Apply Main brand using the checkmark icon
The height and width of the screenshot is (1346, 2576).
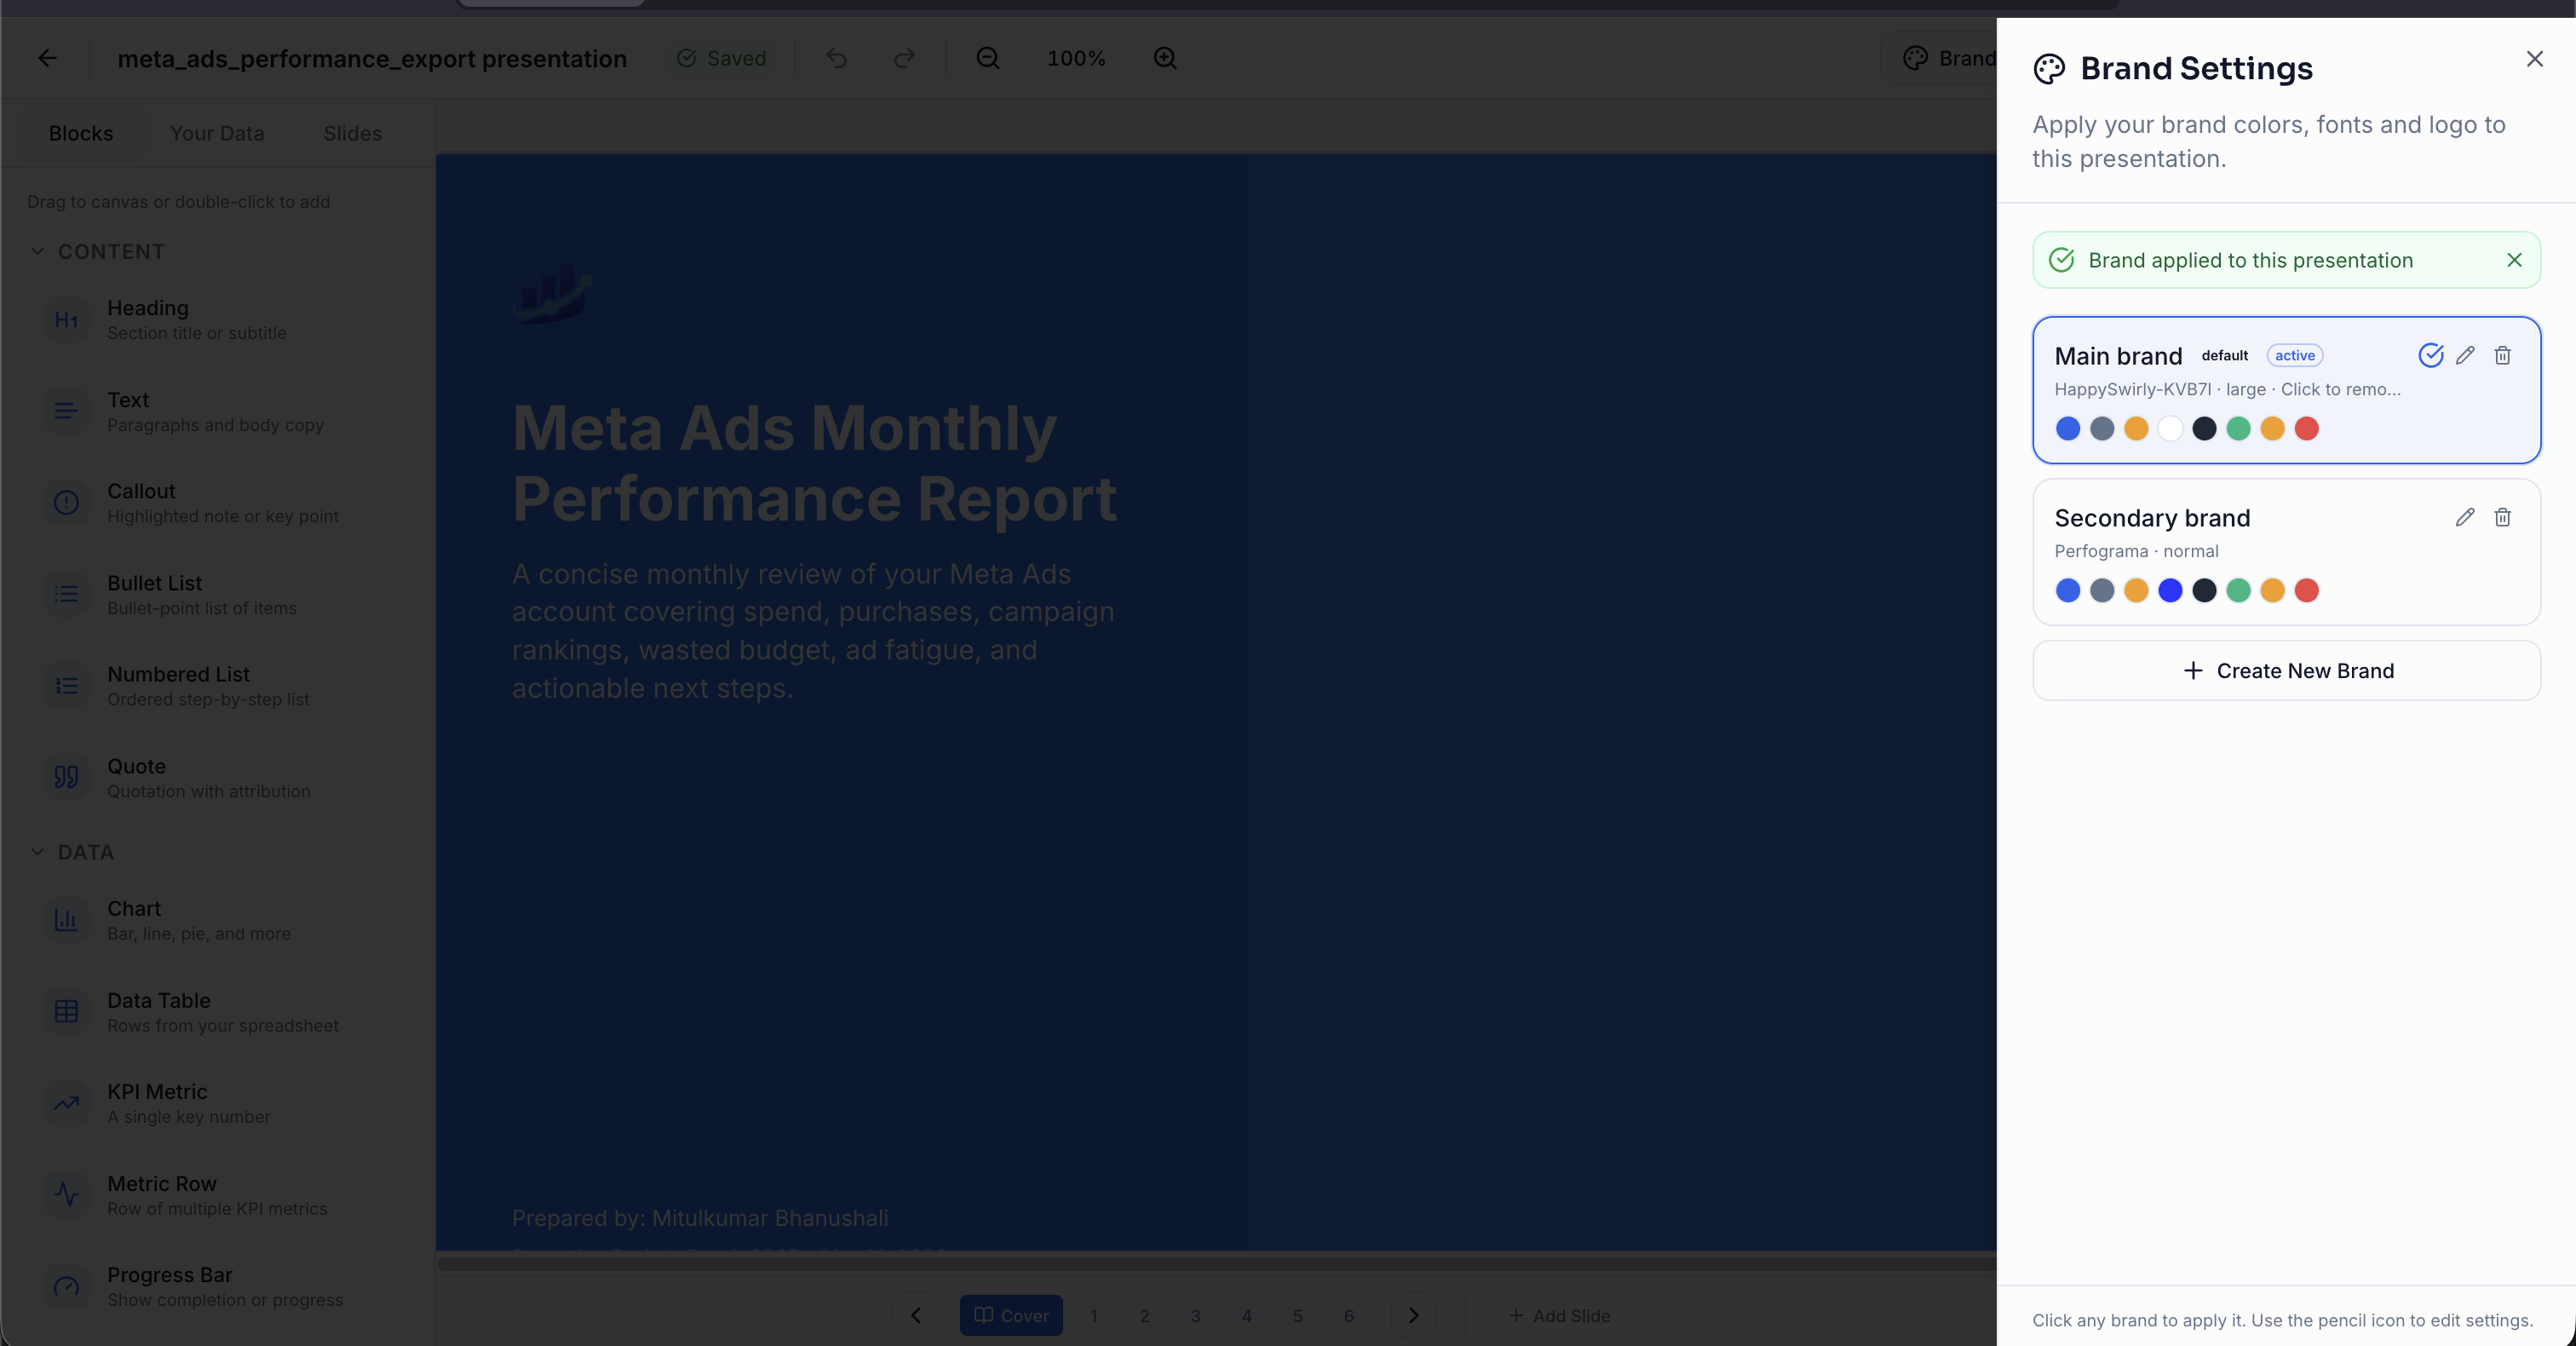[2430, 355]
